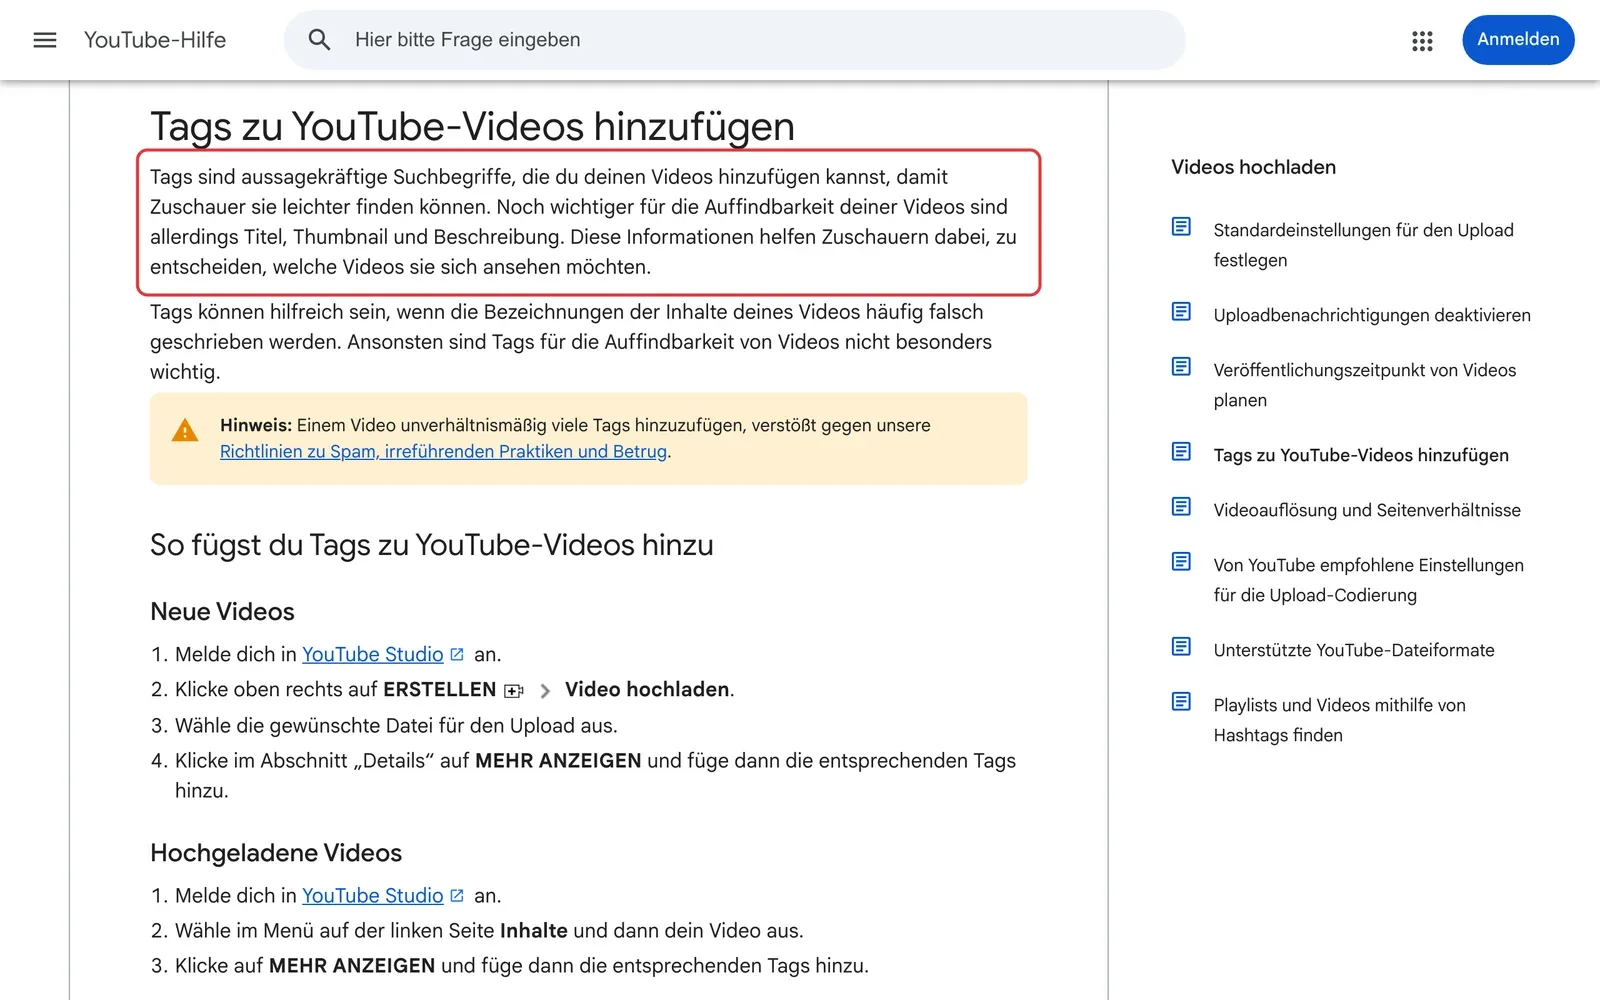Click the 'Hochgeladene Videos' subheading
The image size is (1600, 1000).
pyautogui.click(x=276, y=853)
